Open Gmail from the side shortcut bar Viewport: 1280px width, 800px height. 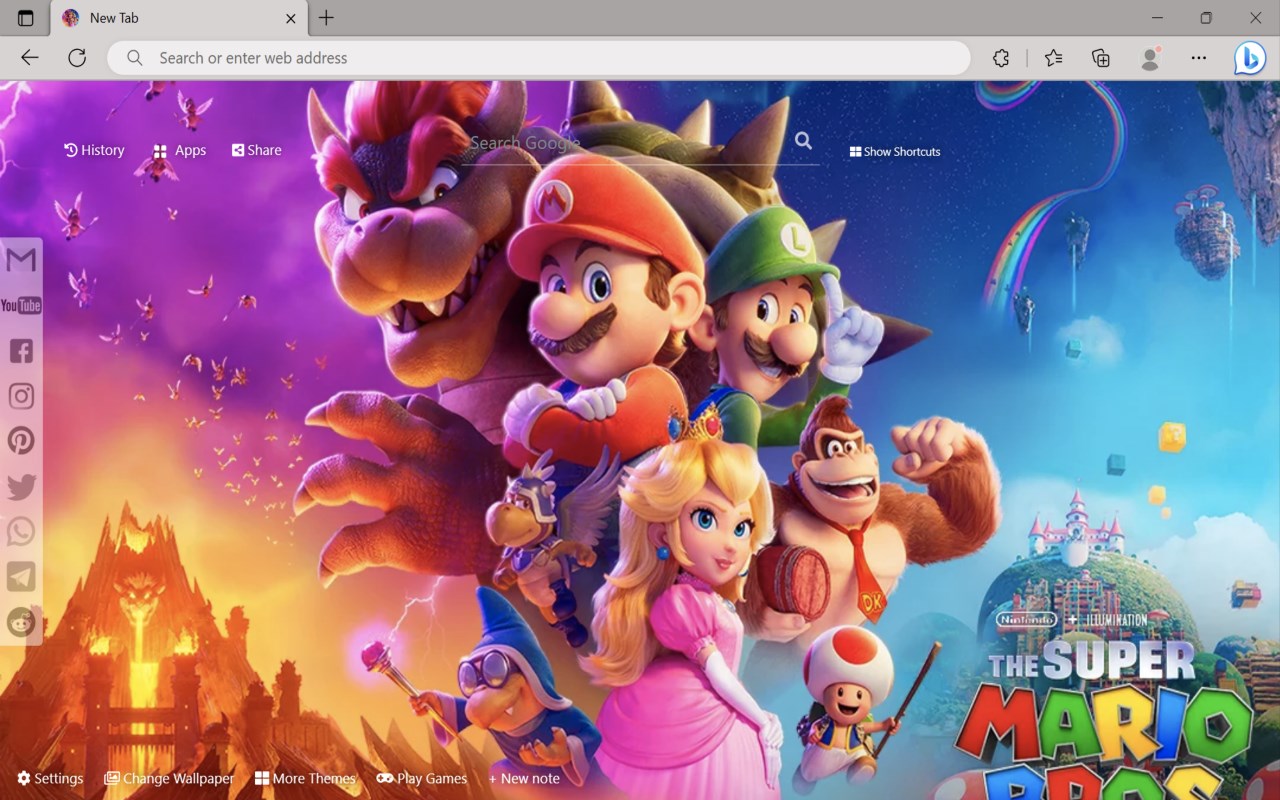tap(21, 260)
